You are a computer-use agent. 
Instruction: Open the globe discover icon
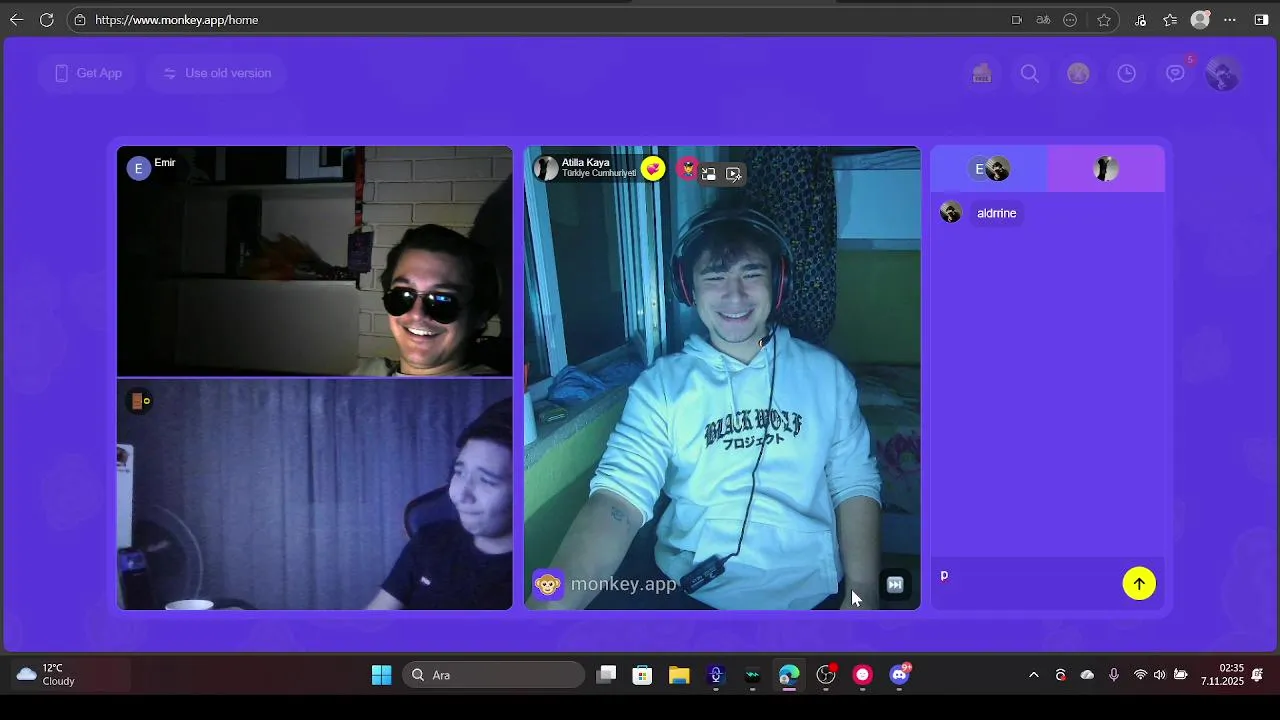click(1078, 74)
